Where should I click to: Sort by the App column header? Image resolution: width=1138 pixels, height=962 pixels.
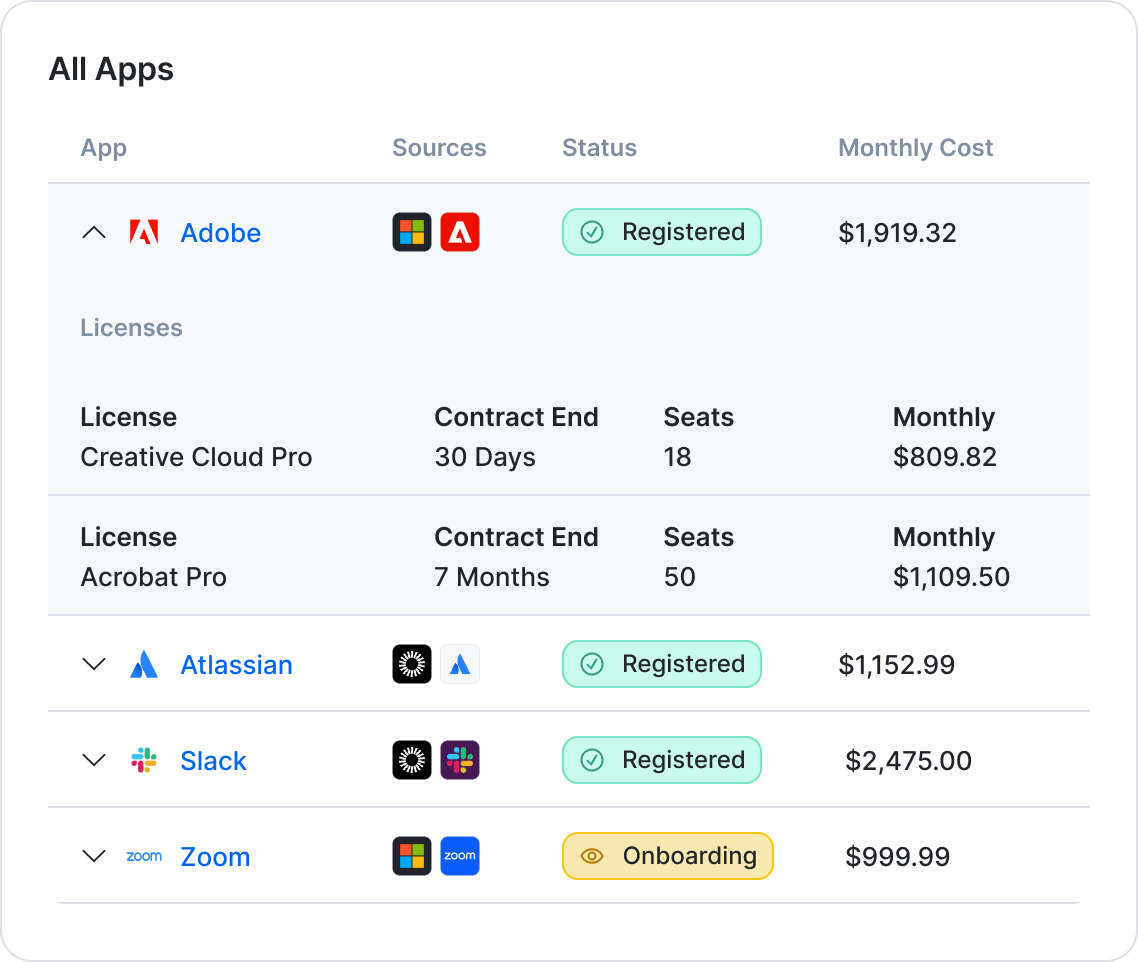pos(104,148)
